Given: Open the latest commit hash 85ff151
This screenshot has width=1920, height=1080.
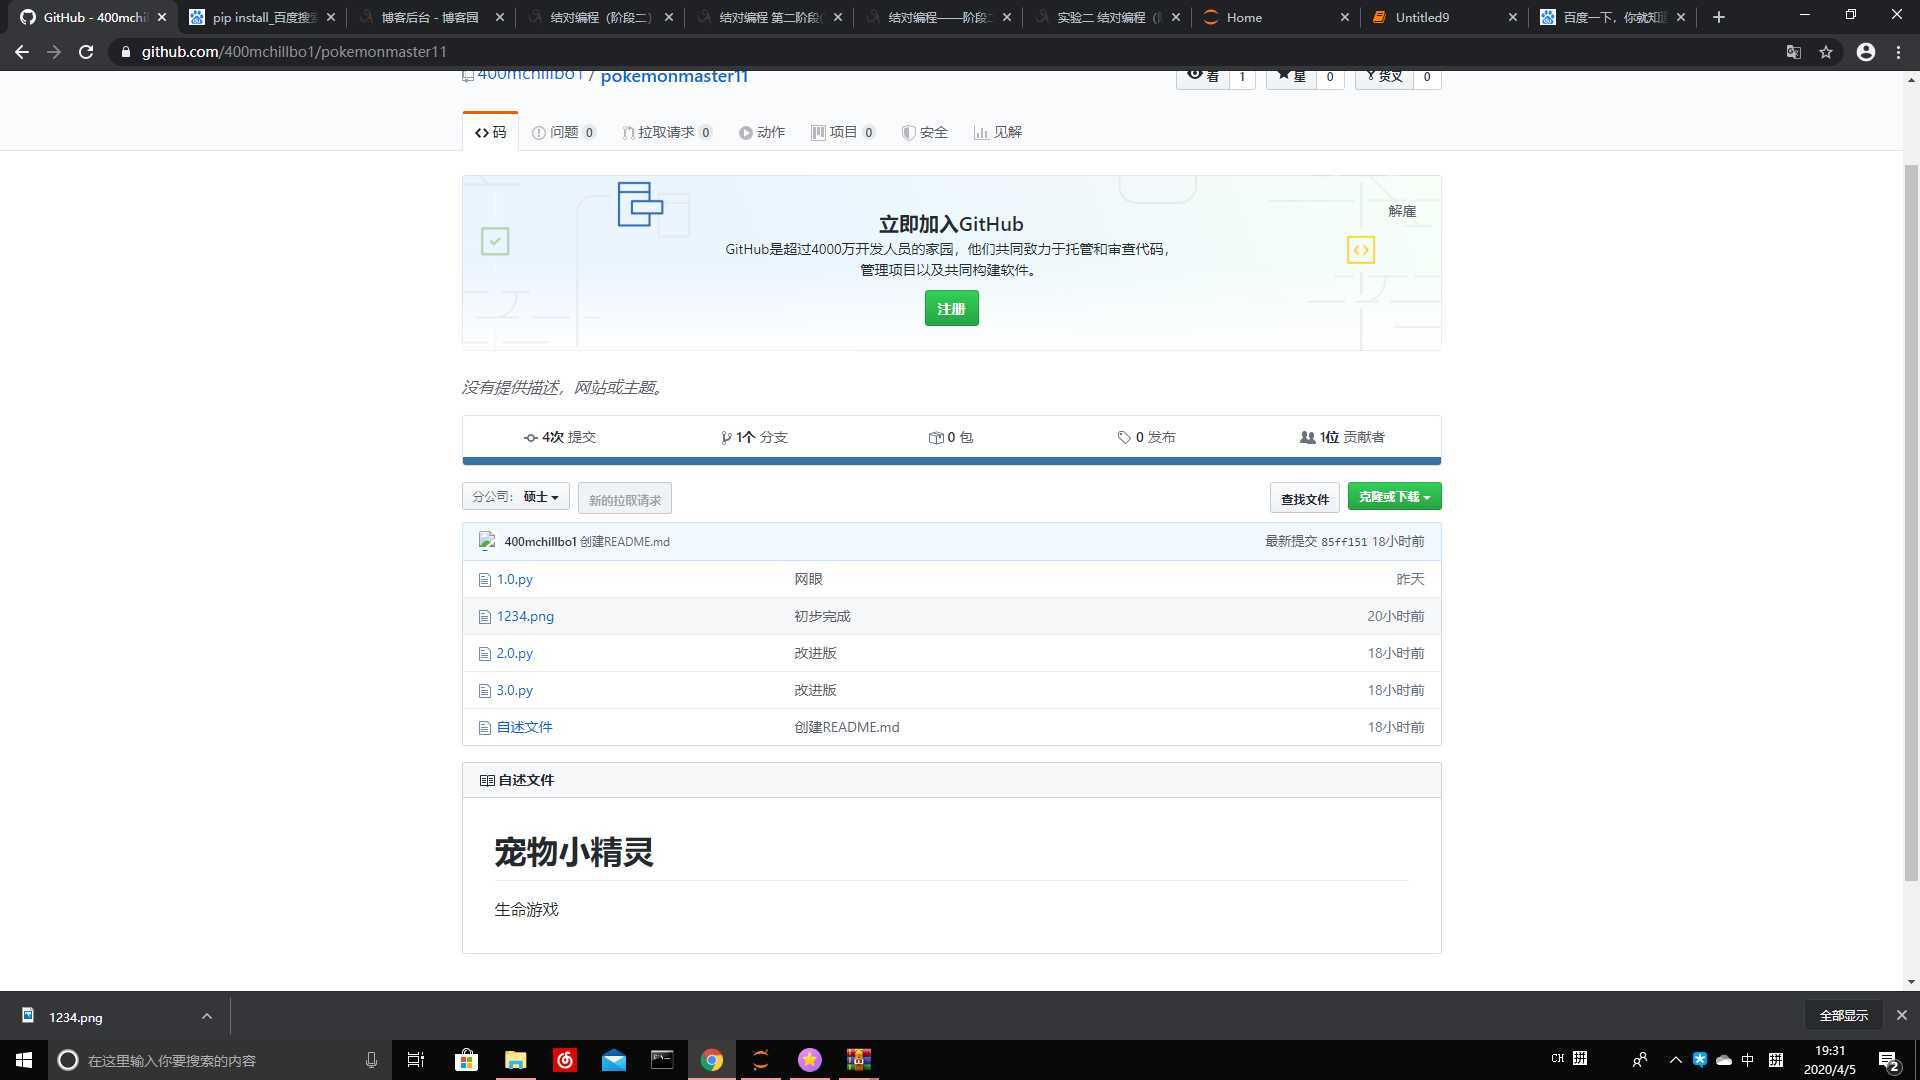Looking at the screenshot, I should pyautogui.click(x=1343, y=542).
